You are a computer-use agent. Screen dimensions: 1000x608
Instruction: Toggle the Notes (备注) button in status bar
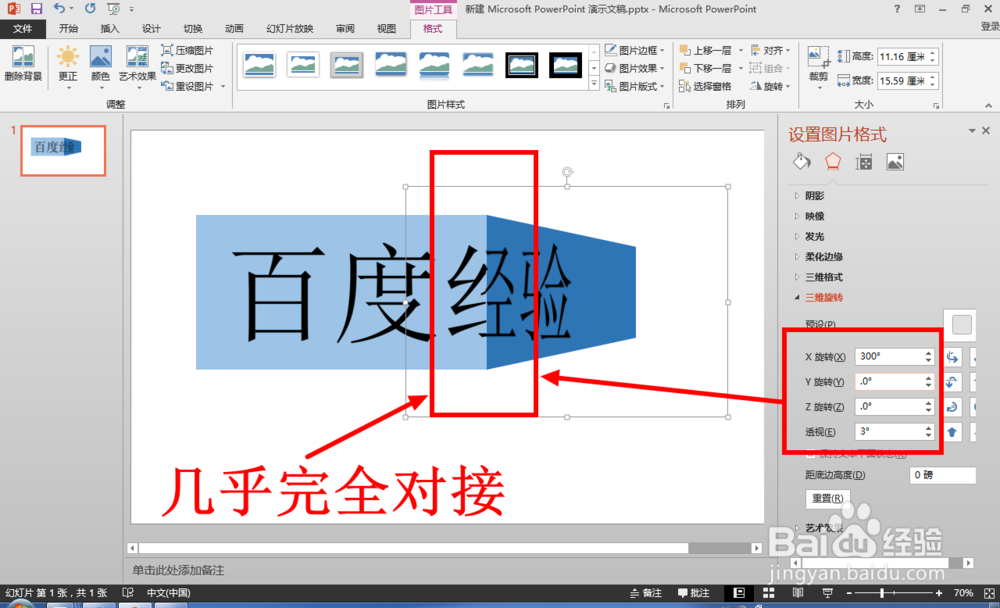tap(645, 593)
